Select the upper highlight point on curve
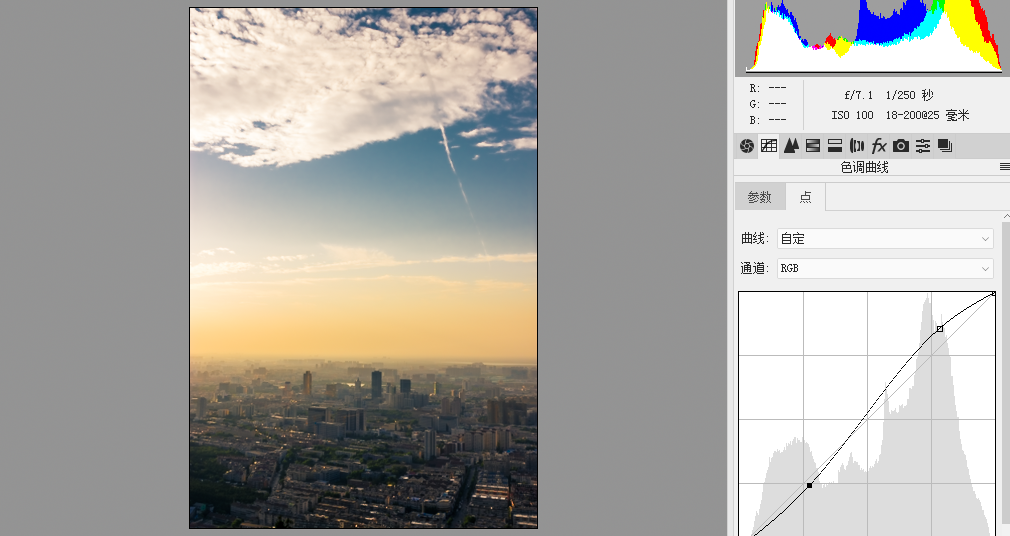Image resolution: width=1010 pixels, height=536 pixels. click(940, 329)
